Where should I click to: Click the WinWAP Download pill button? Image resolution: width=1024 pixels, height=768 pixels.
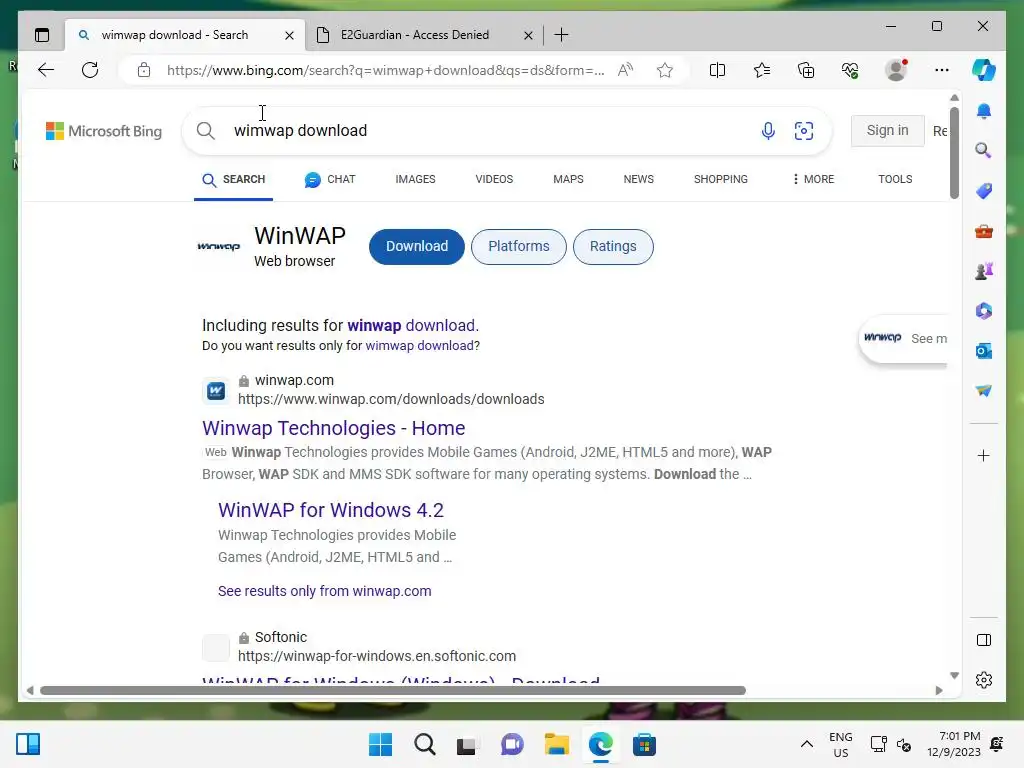click(417, 246)
